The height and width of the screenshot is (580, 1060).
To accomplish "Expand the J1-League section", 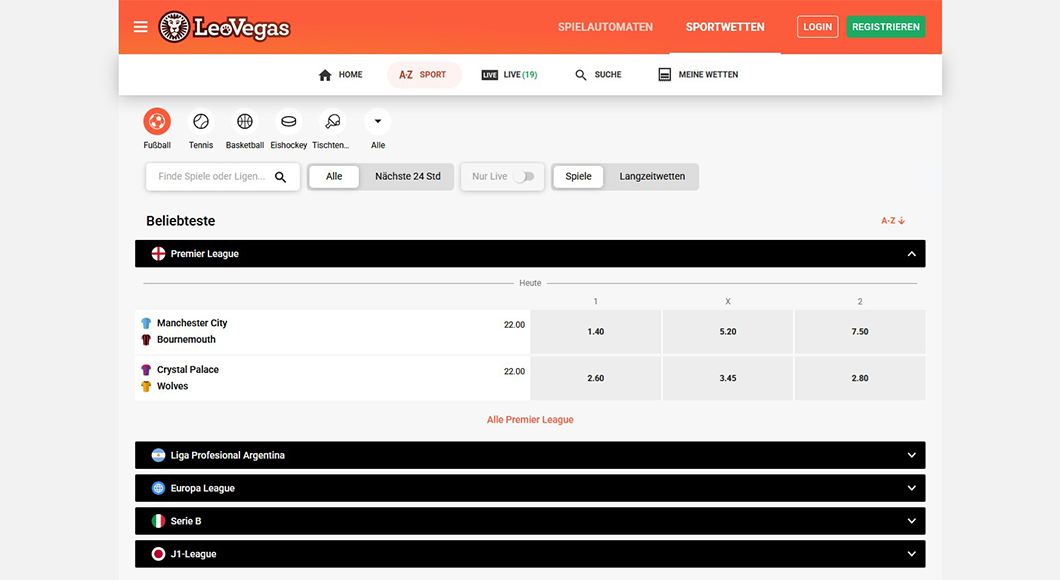I will [x=911, y=554].
